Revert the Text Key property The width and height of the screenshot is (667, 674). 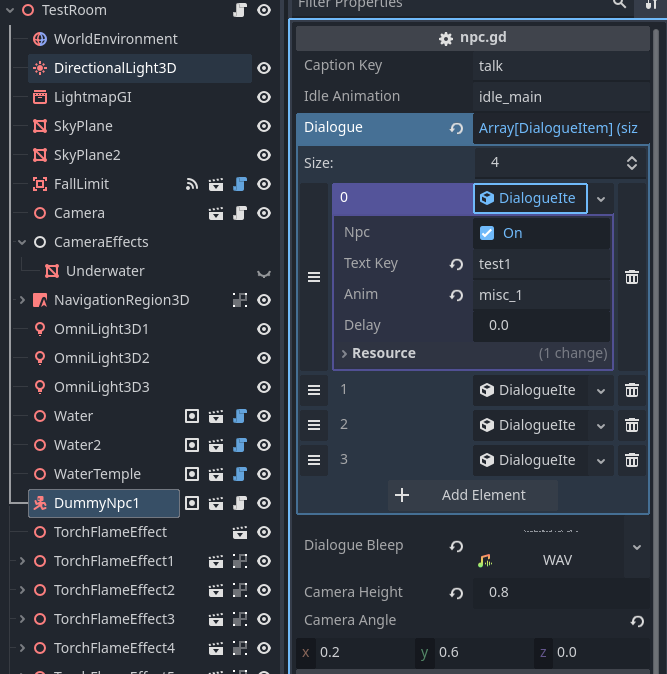[456, 264]
